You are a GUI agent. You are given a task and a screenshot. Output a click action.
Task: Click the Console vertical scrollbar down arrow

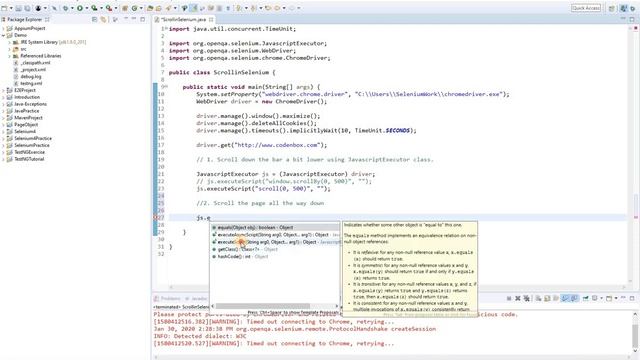(635, 351)
